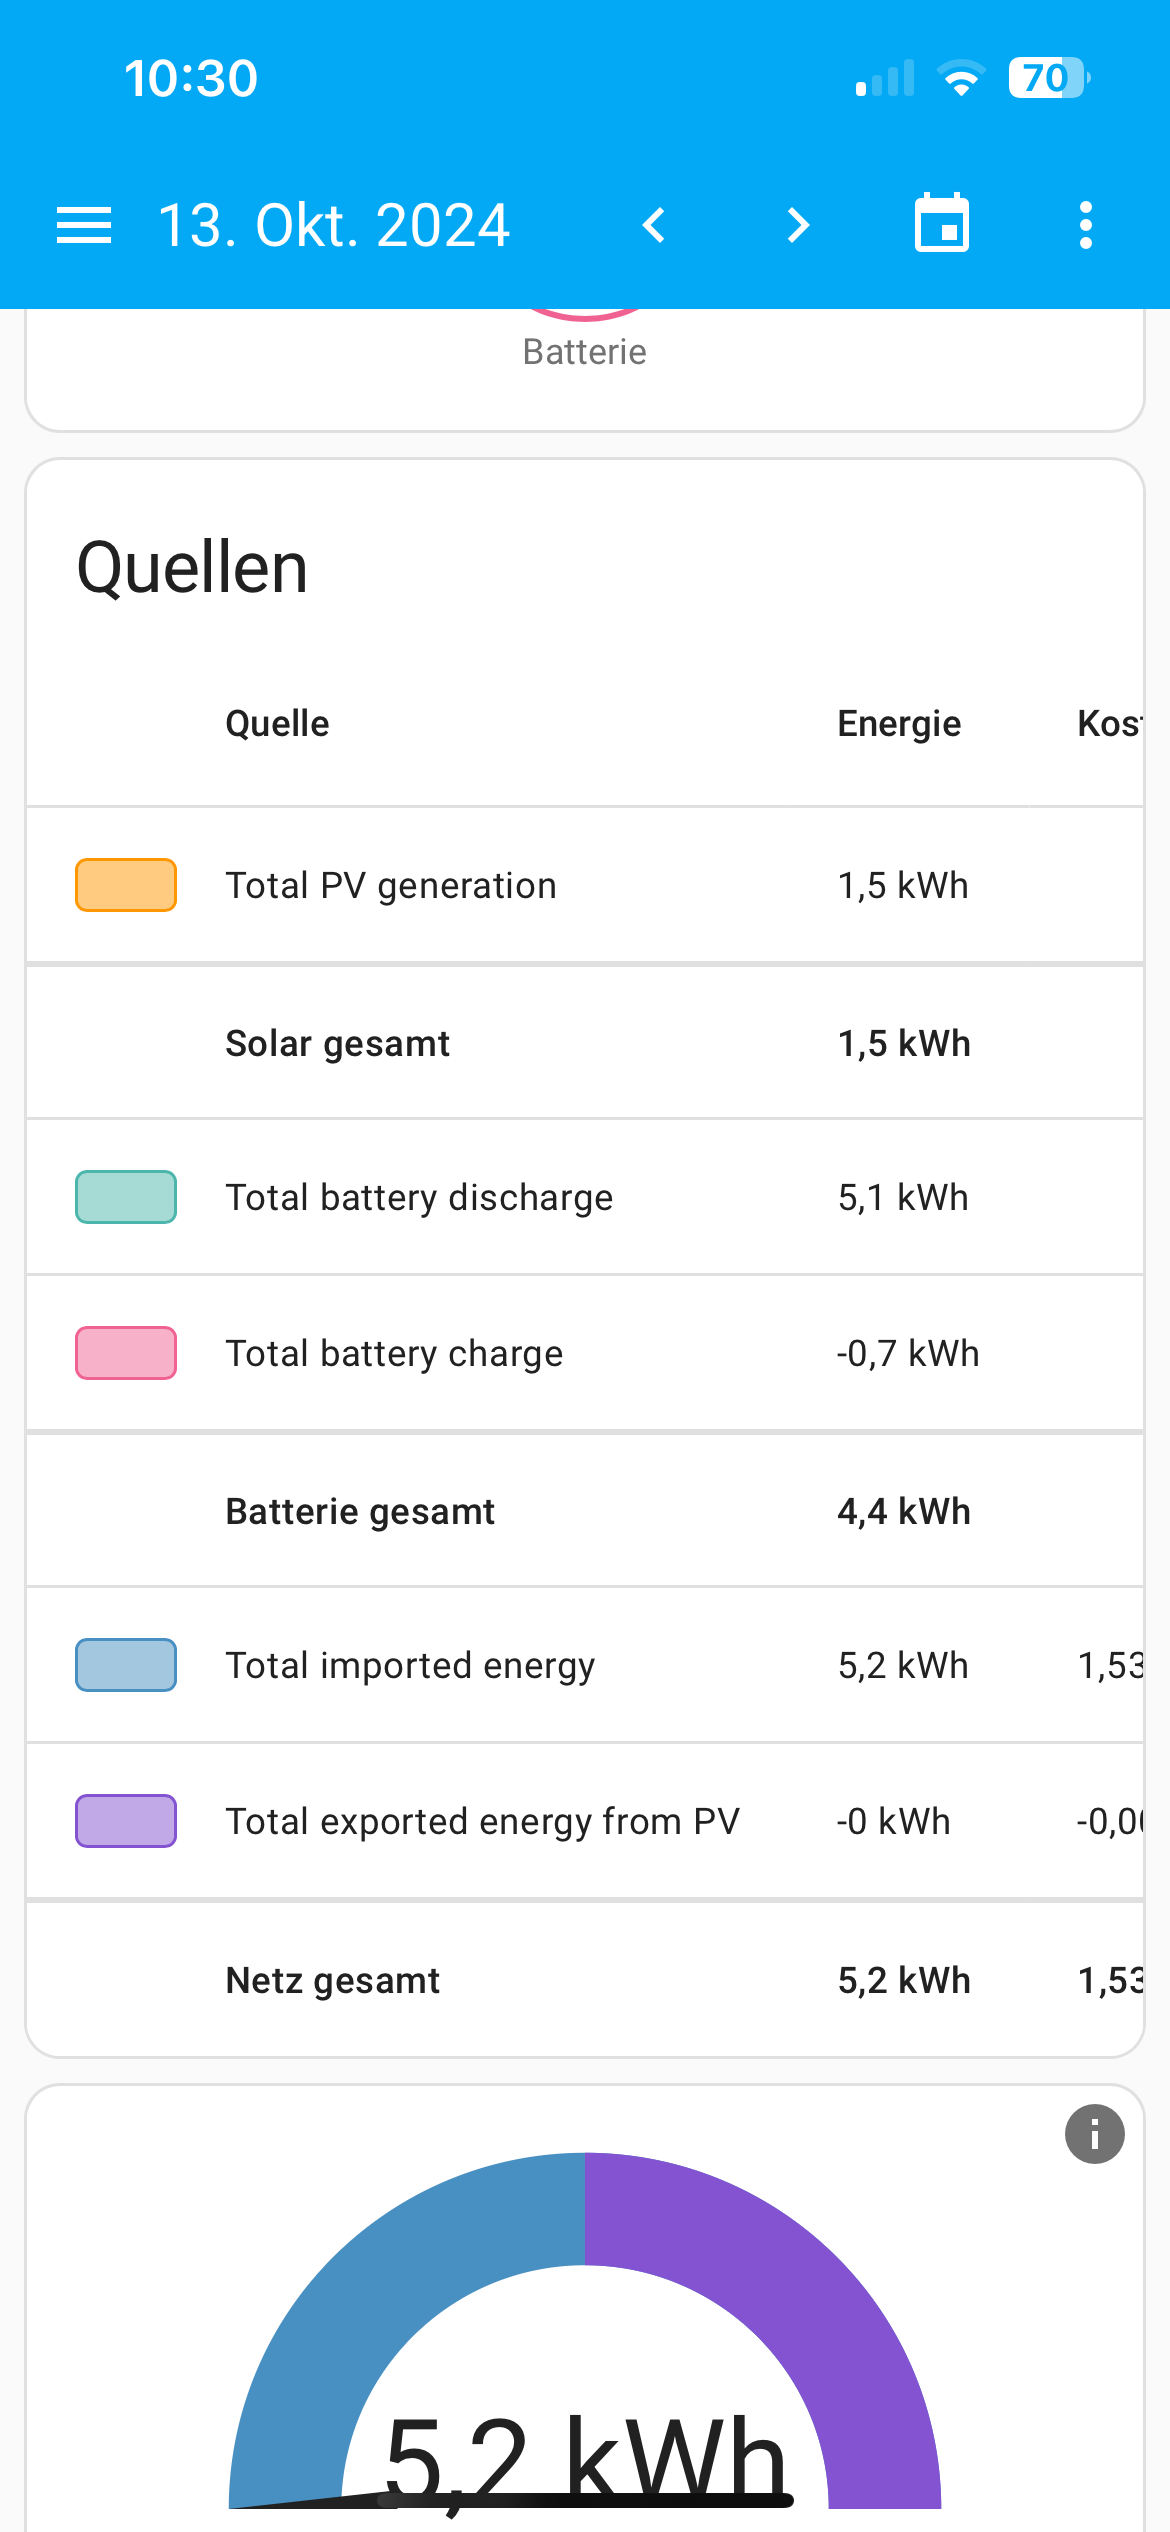Toggle the Total battery discharge teal swatch

pyautogui.click(x=126, y=1197)
